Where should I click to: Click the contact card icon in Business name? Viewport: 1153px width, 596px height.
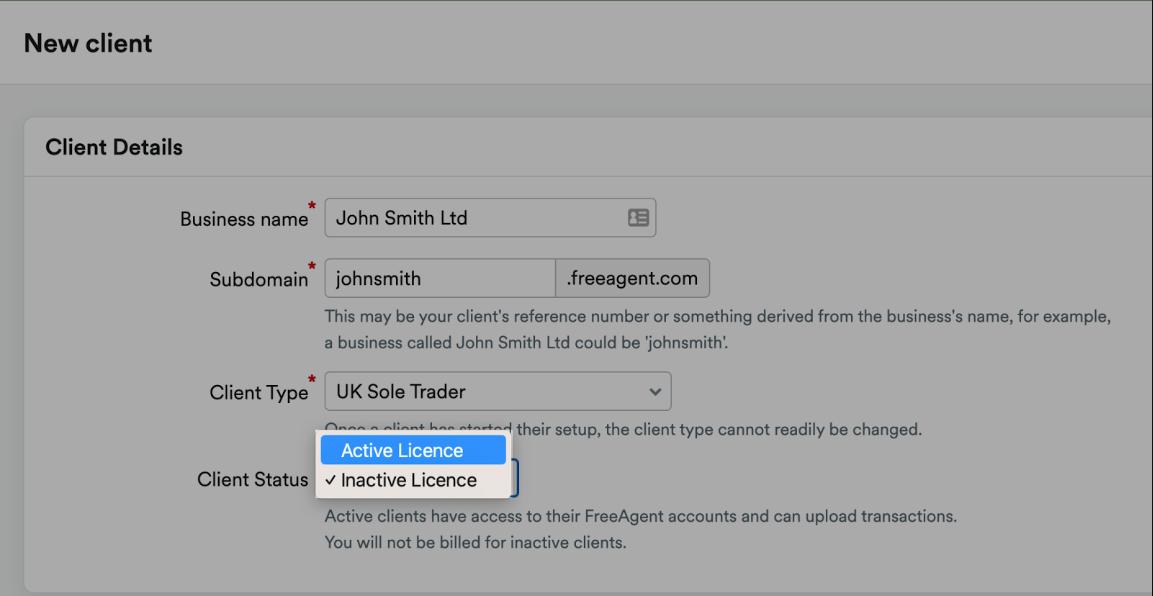[x=638, y=218]
